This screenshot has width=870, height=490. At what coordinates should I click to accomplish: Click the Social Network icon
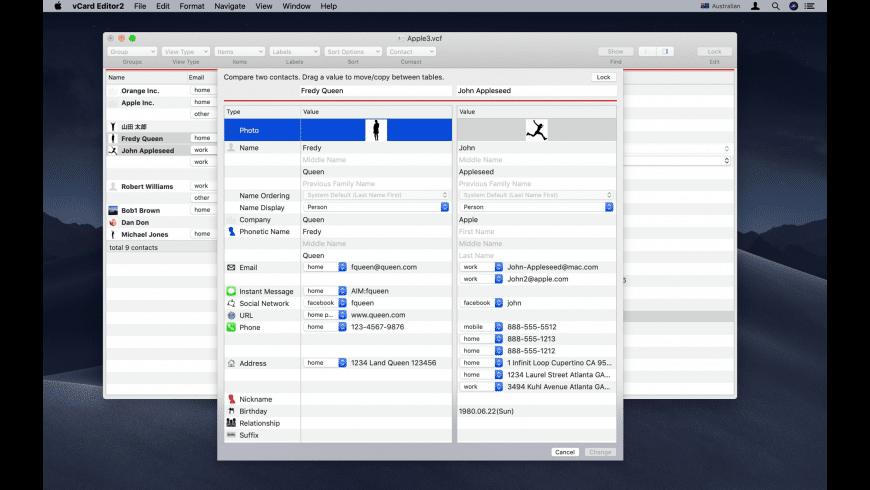click(x=231, y=303)
